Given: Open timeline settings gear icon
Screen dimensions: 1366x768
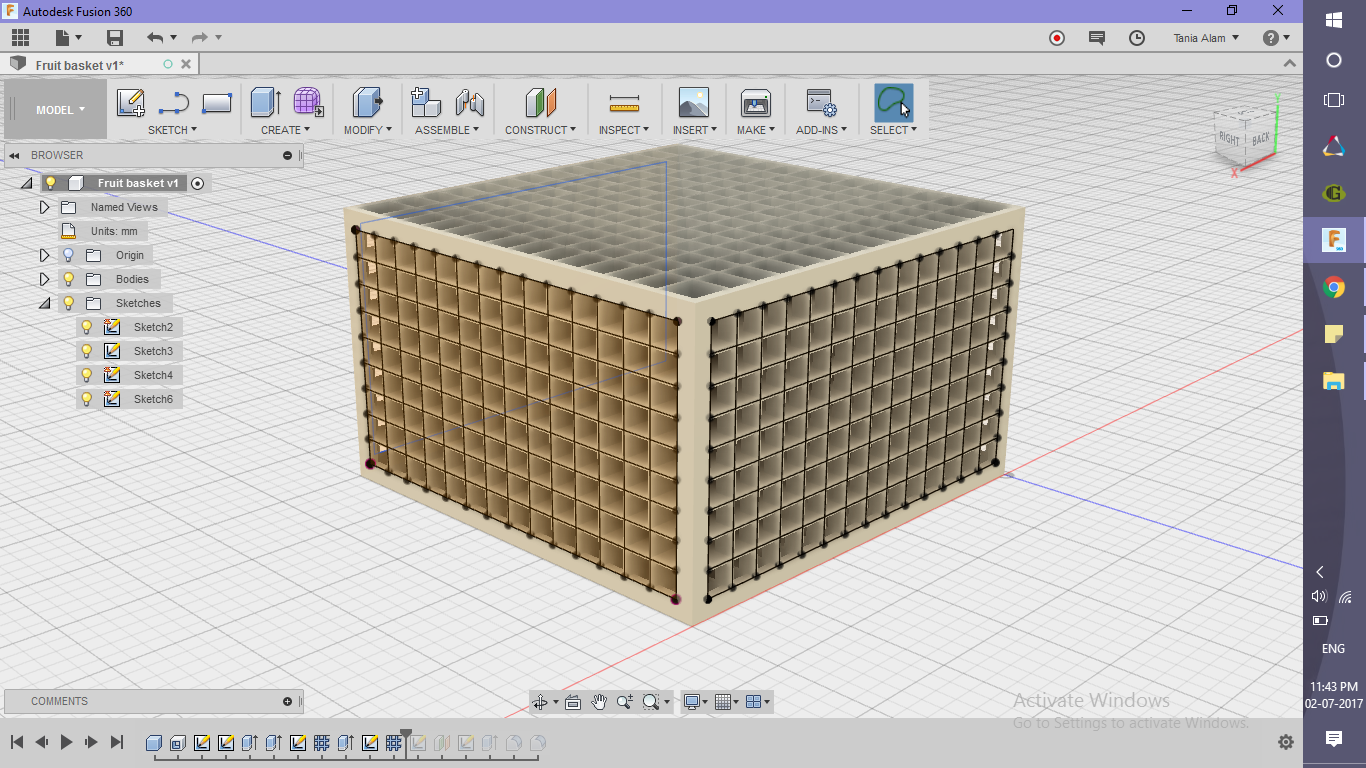Looking at the screenshot, I should pos(1286,742).
